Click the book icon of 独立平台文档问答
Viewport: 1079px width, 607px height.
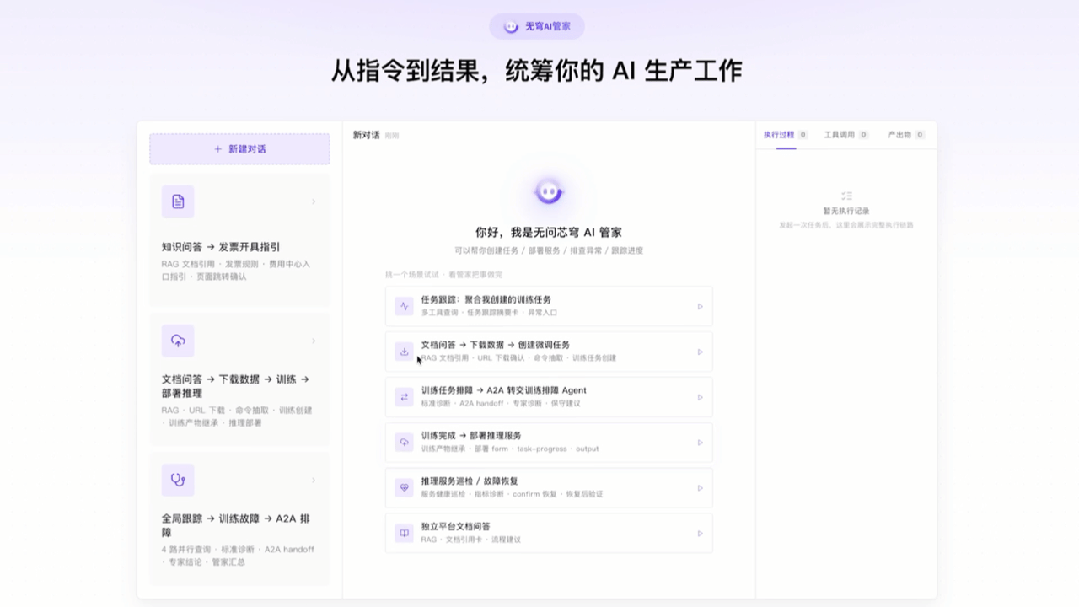point(404,533)
